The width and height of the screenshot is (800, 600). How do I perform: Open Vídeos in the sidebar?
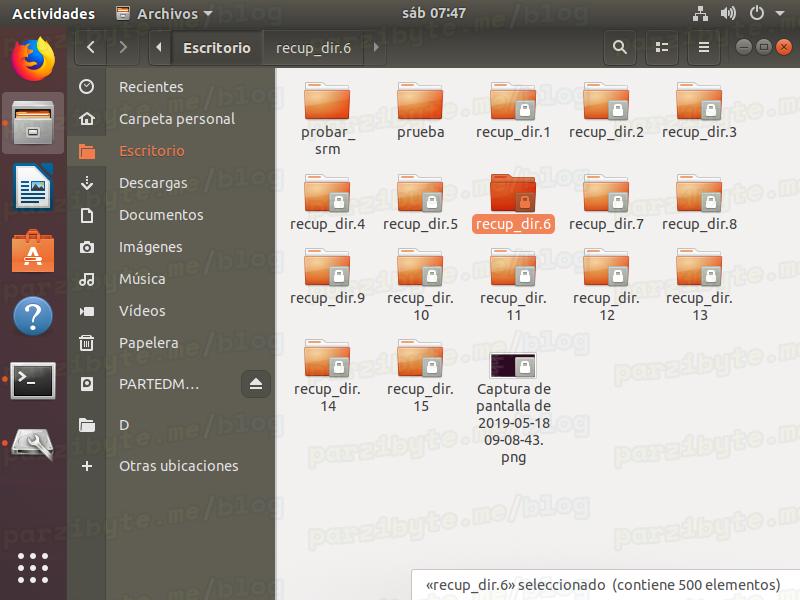tap(171, 311)
